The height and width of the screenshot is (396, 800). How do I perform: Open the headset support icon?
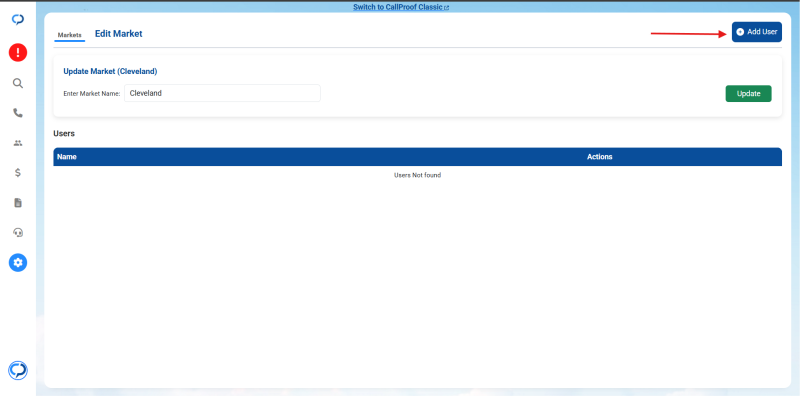pos(18,233)
